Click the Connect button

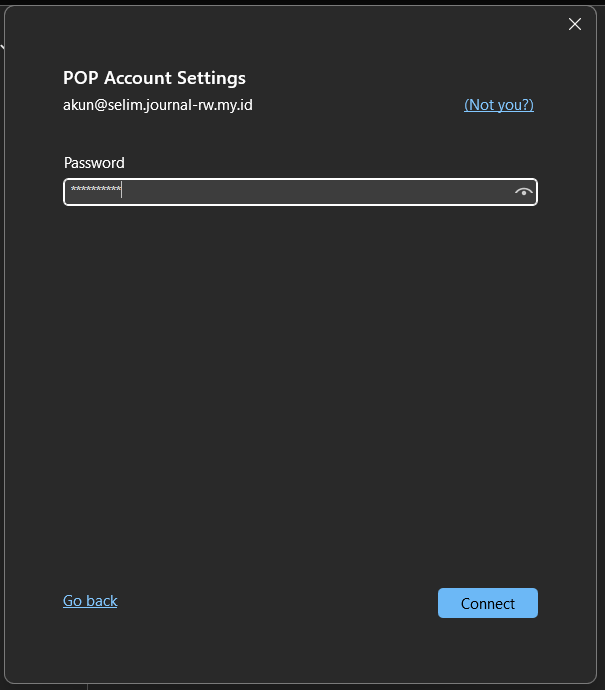[x=488, y=603]
